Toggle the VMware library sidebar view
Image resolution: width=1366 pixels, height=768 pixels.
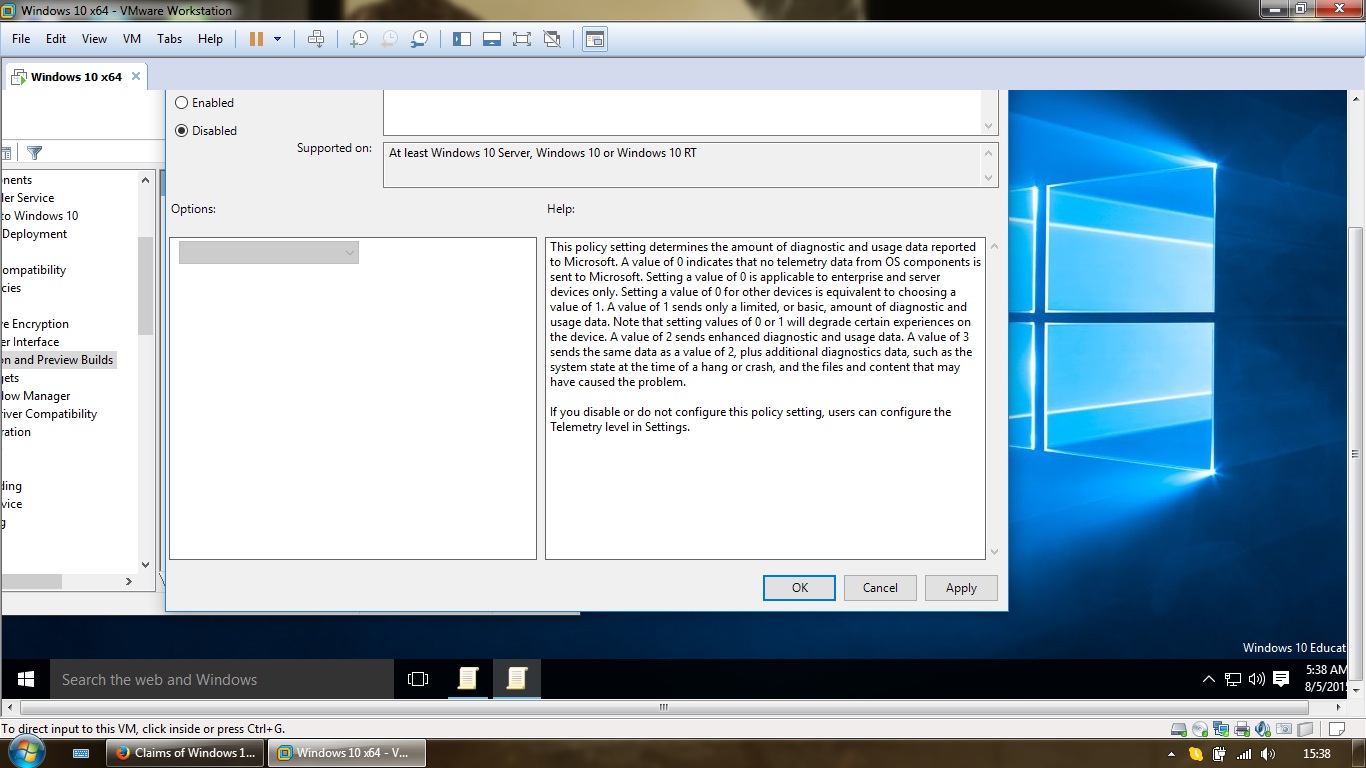click(462, 39)
